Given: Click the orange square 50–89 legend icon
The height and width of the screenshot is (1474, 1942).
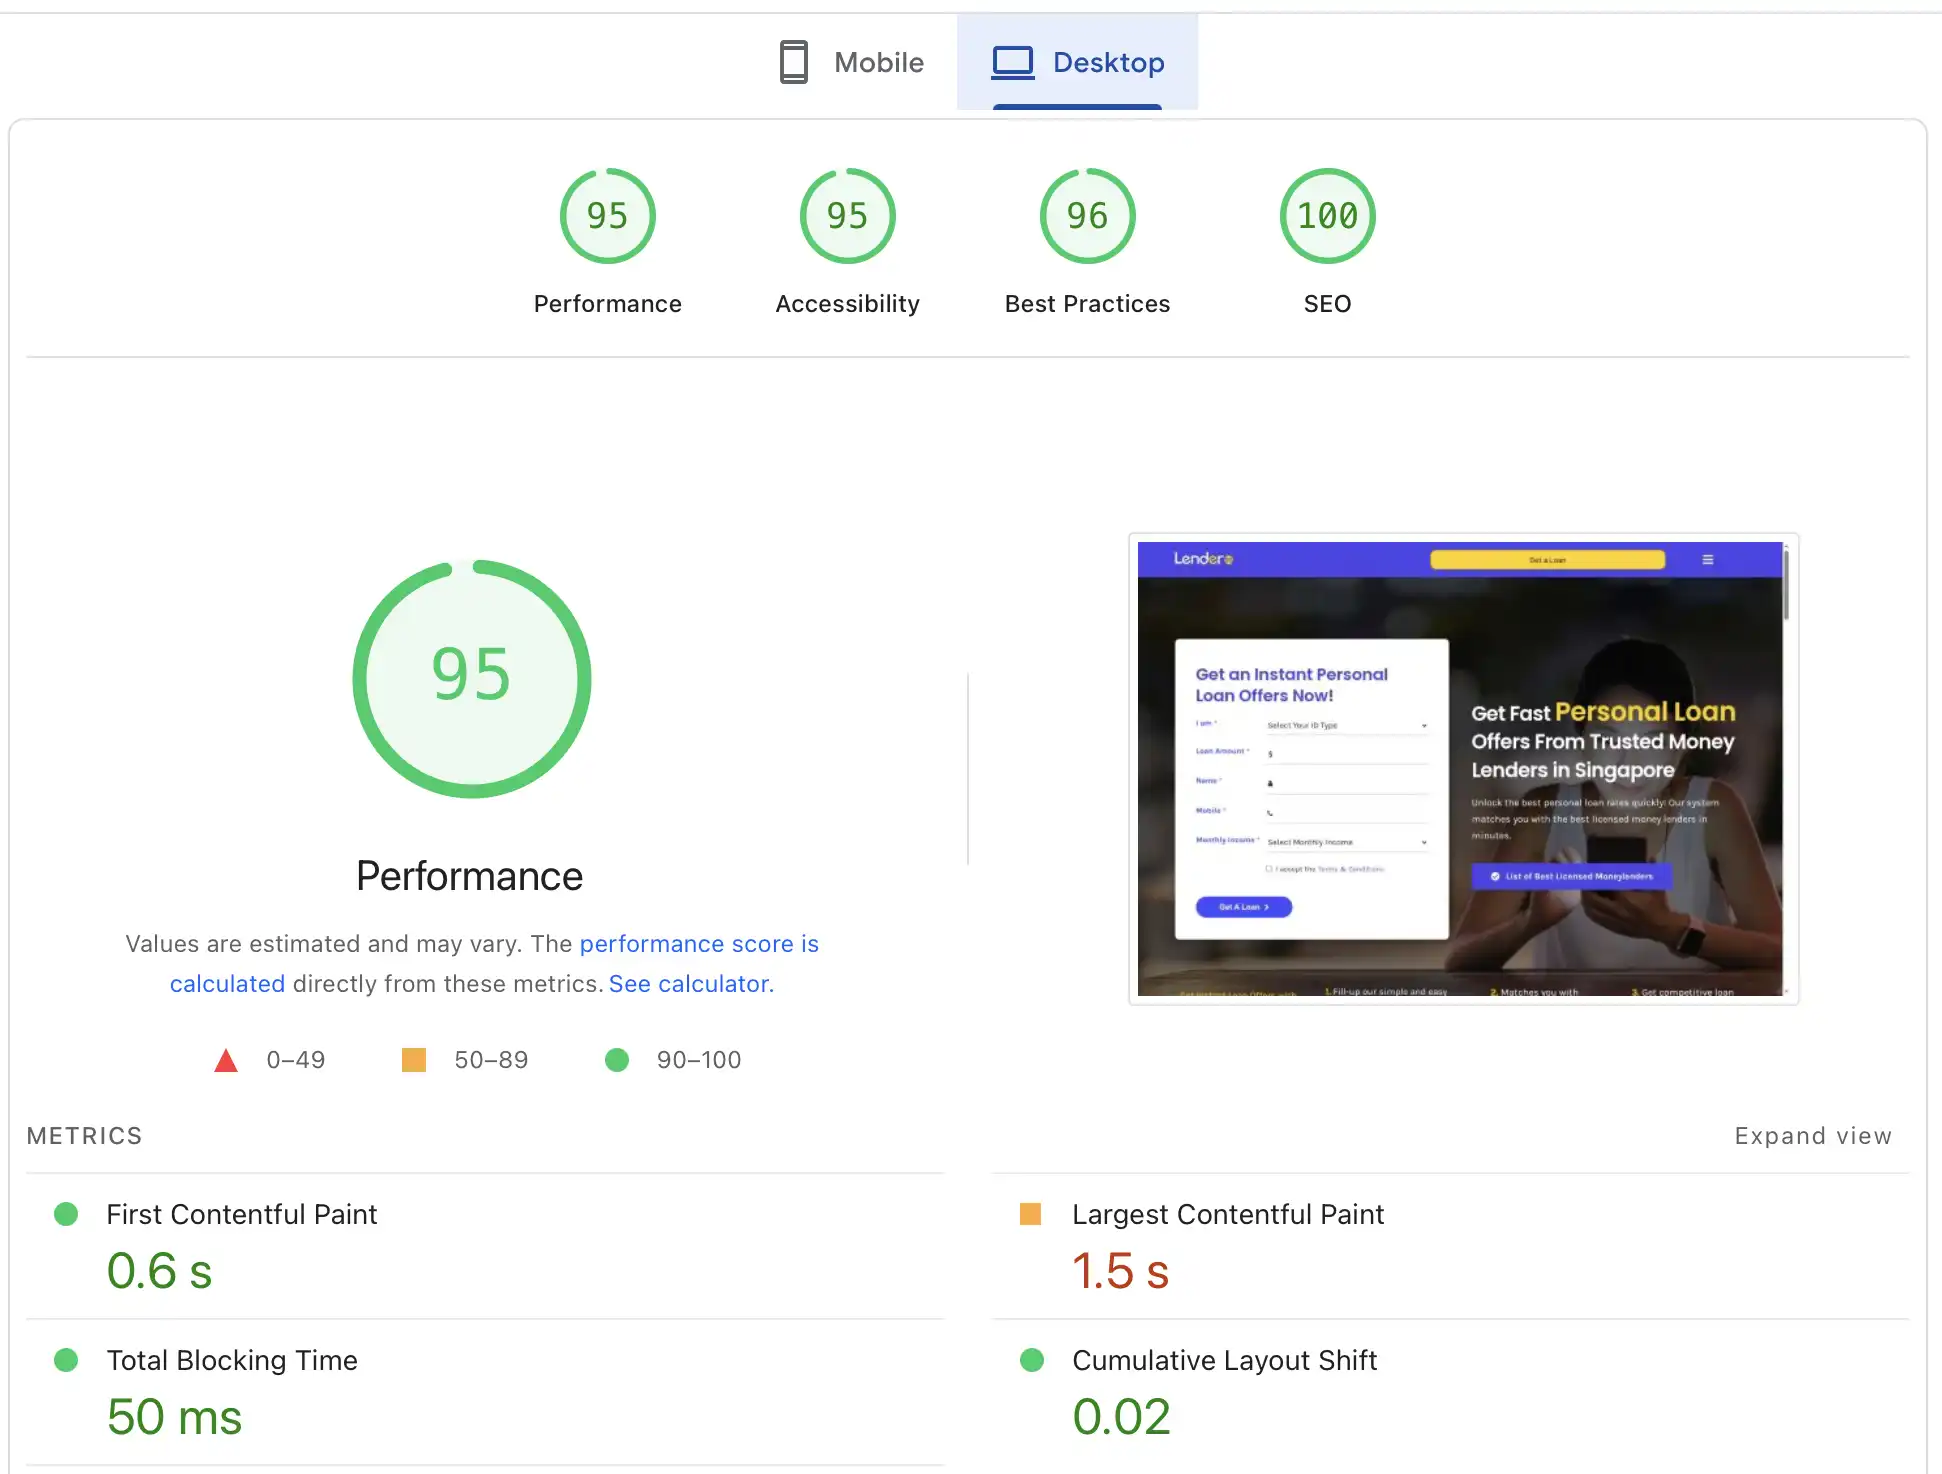Looking at the screenshot, I should click(x=414, y=1060).
